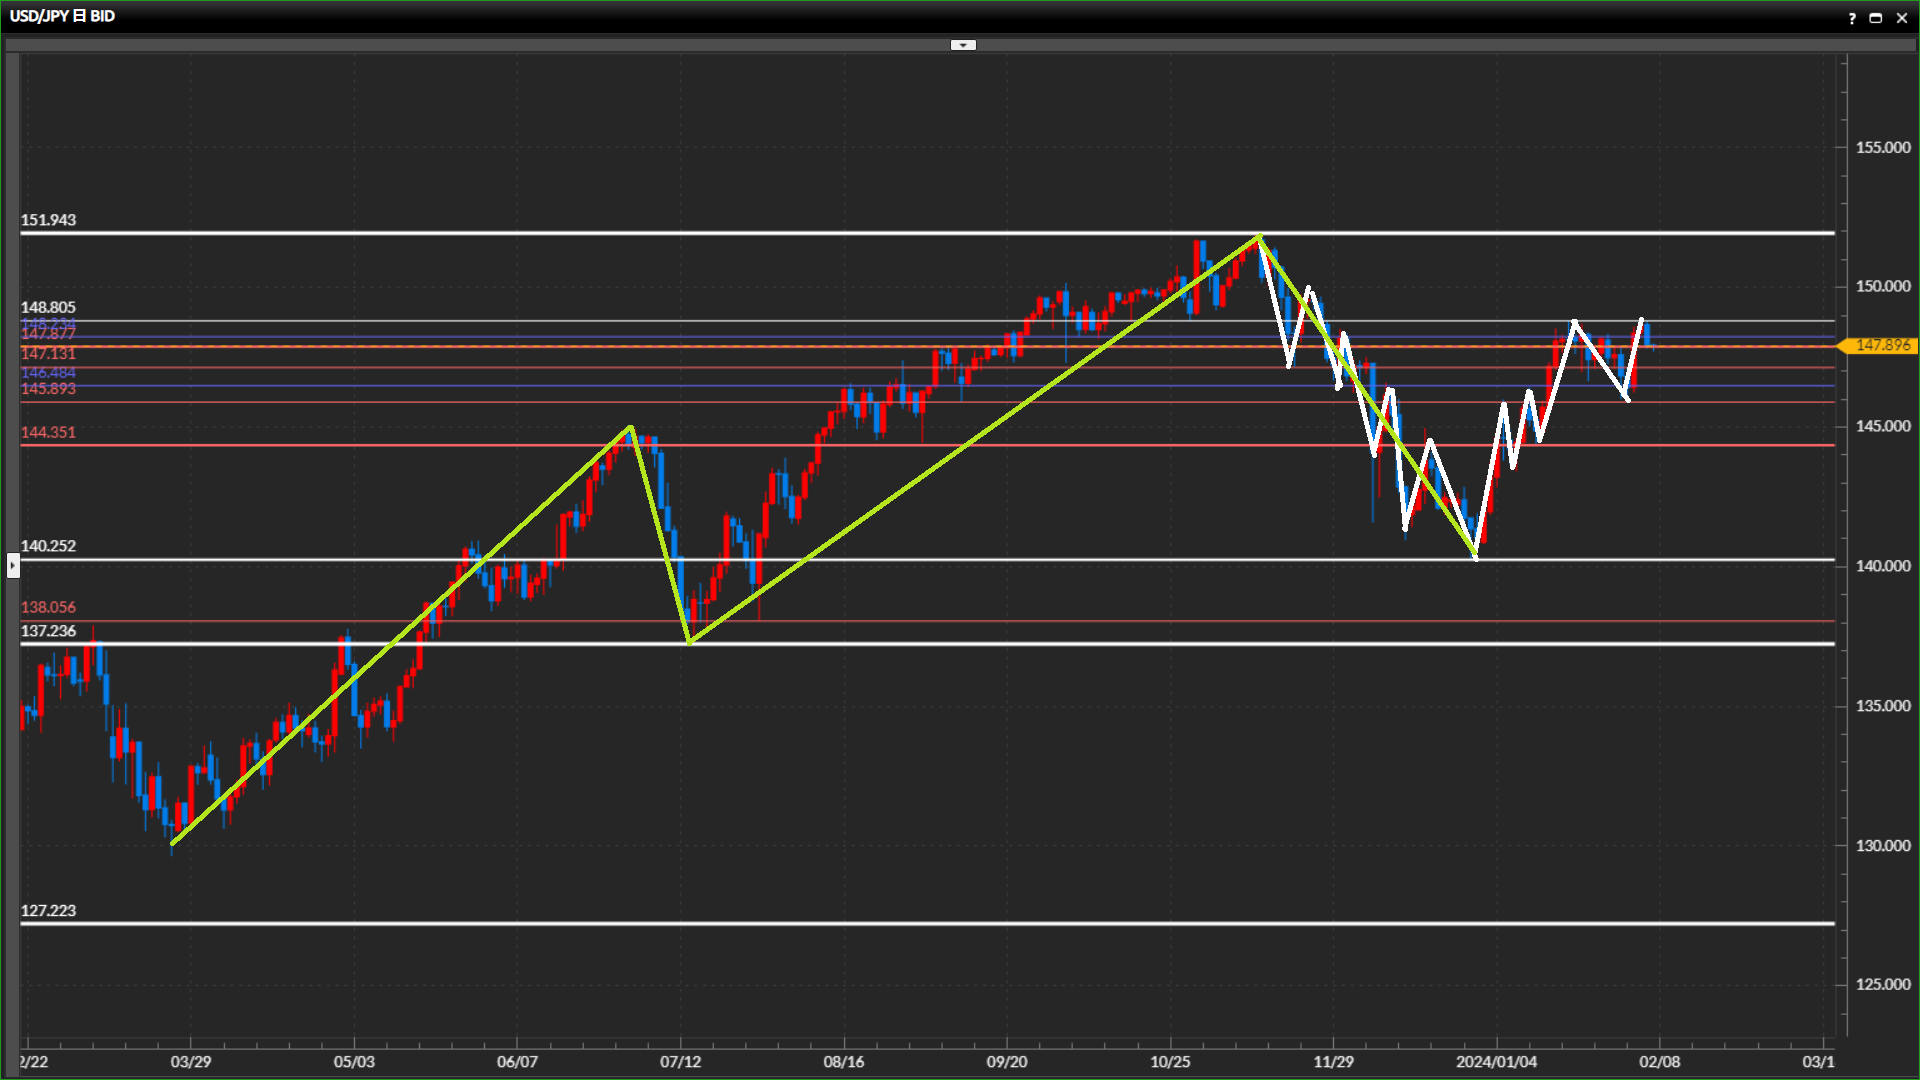
Task: Expand the hidden toolbar arrow at top center
Action: click(963, 45)
